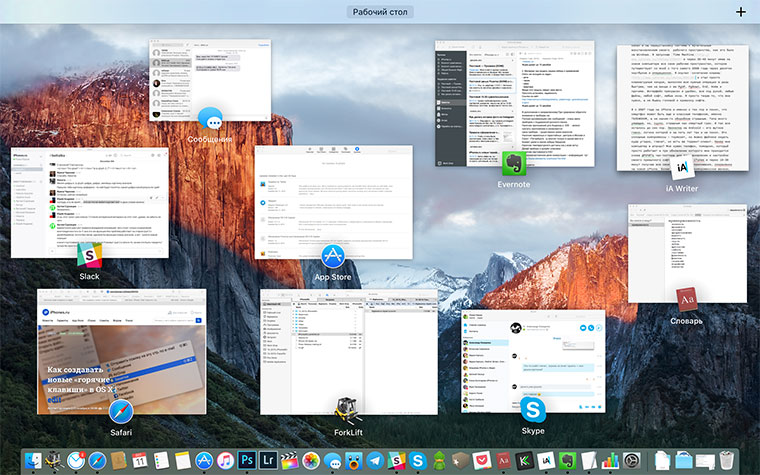760x475 pixels.
Task: Switch to the Skype window thumbnail
Action: point(533,362)
